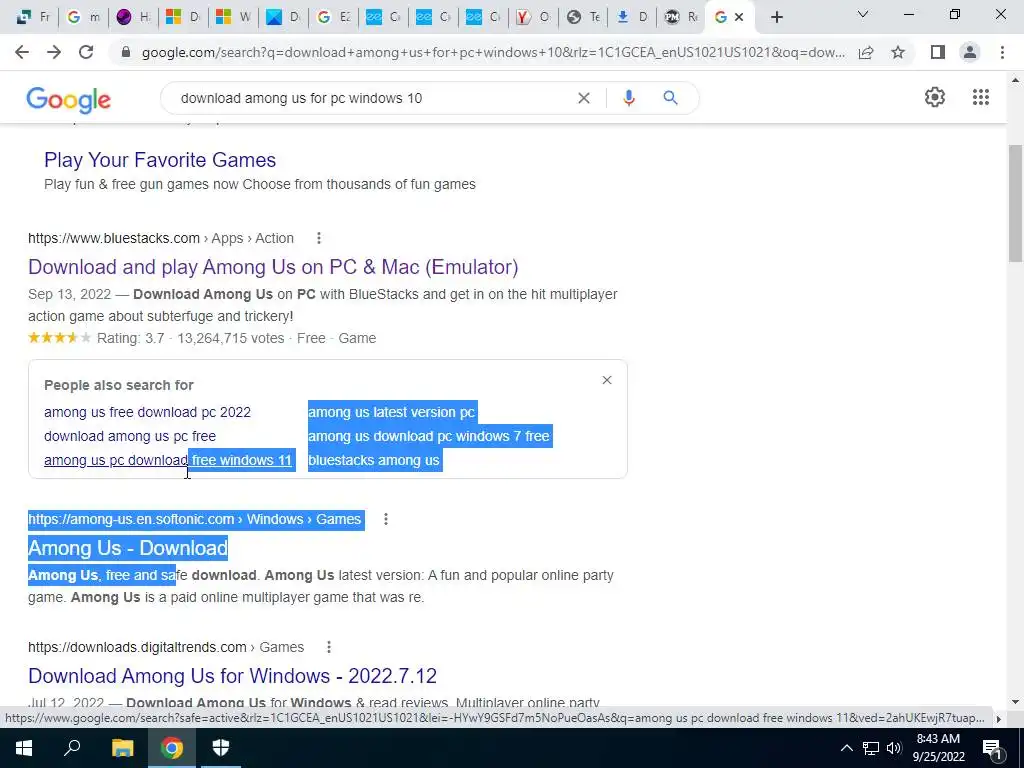Image resolution: width=1024 pixels, height=768 pixels.
Task: Switch to the download-icon 'D' tab
Action: tap(634, 18)
